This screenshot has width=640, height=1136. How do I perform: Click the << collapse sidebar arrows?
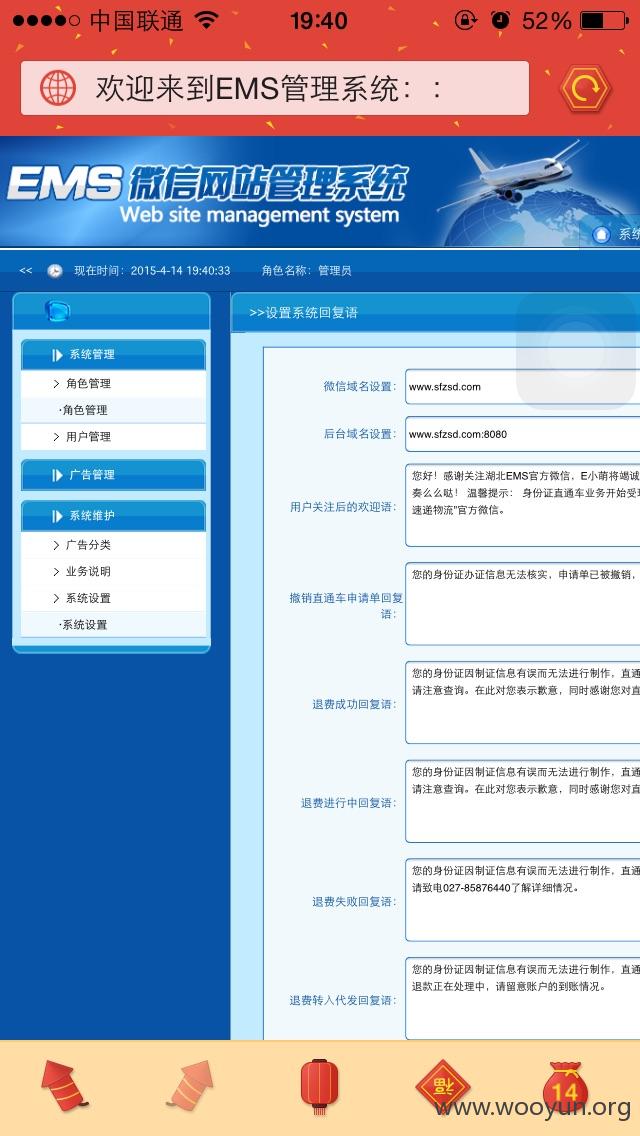coord(25,270)
